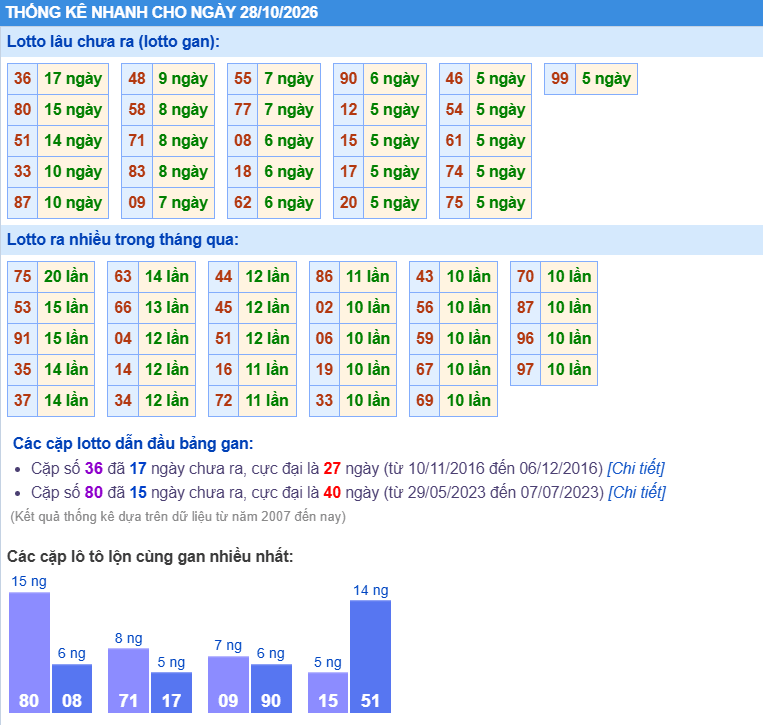Select the chart bar labeled 90
This screenshot has width=763, height=725.
272,689
